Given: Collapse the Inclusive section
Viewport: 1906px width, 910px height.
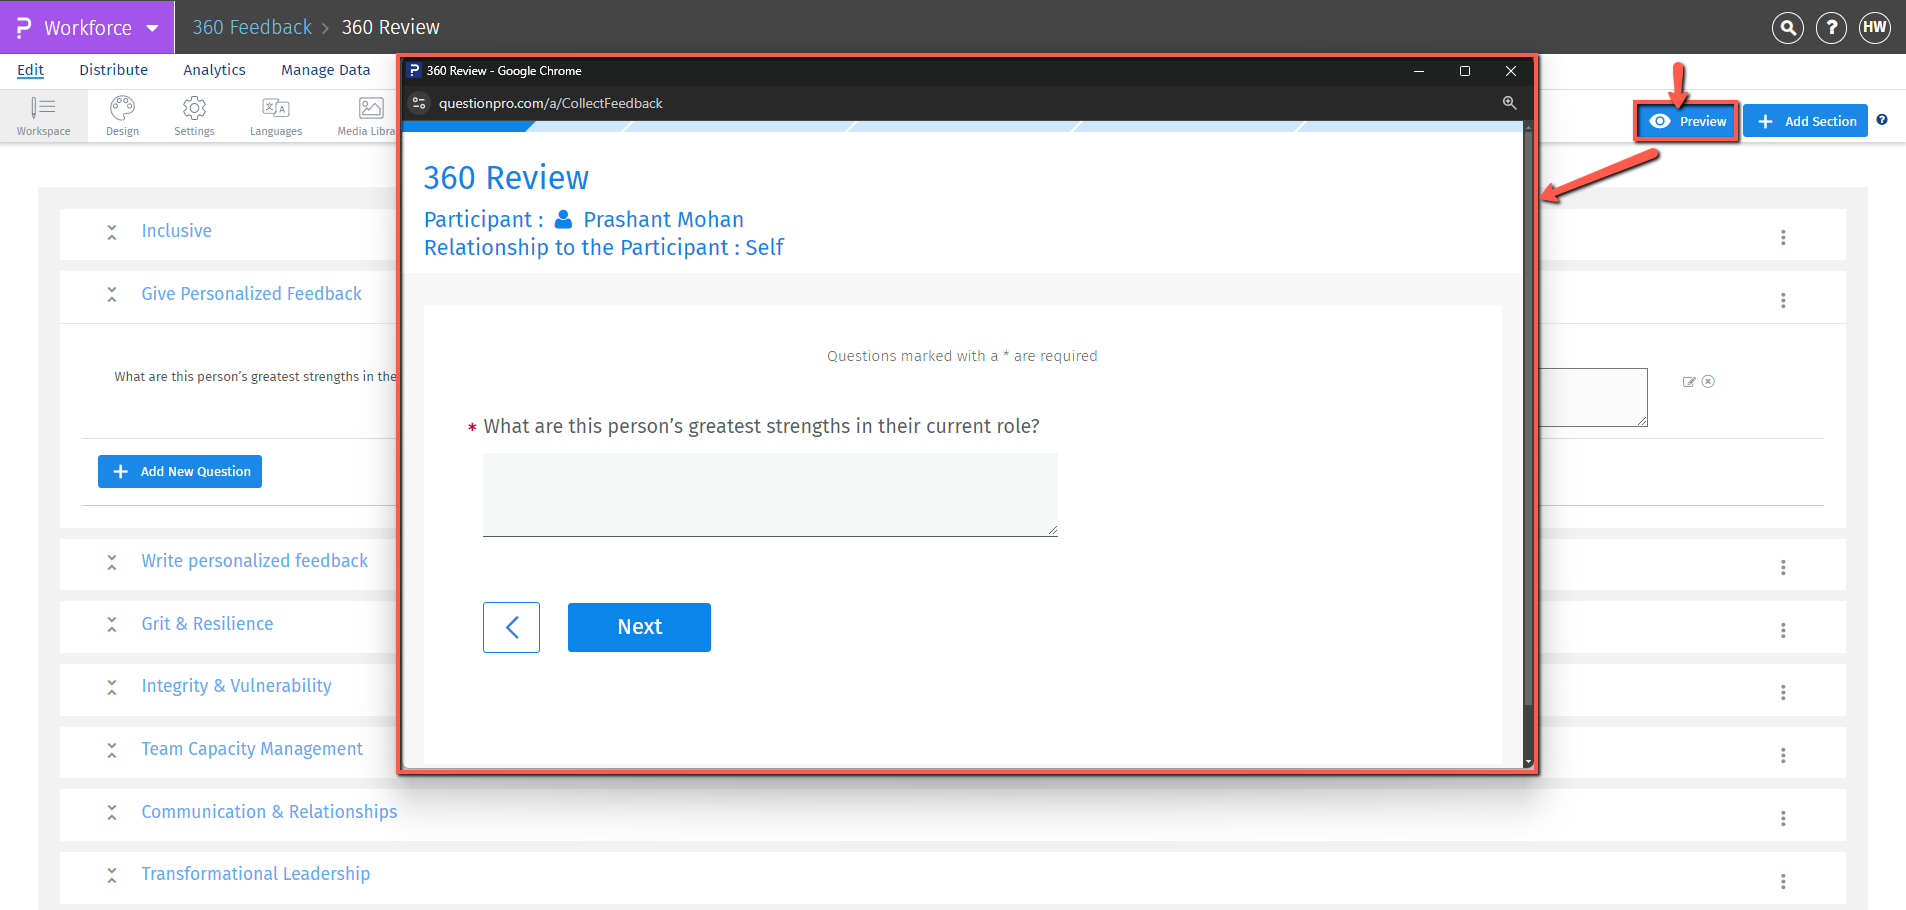Looking at the screenshot, I should click(112, 231).
